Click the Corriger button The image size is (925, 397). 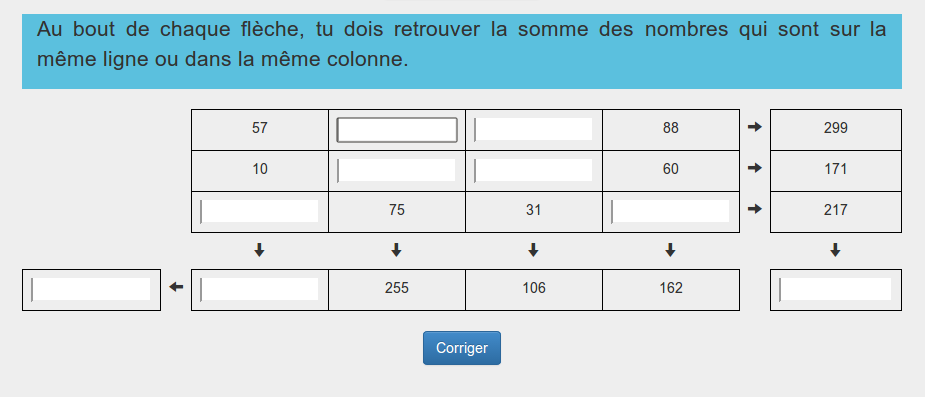coord(461,348)
